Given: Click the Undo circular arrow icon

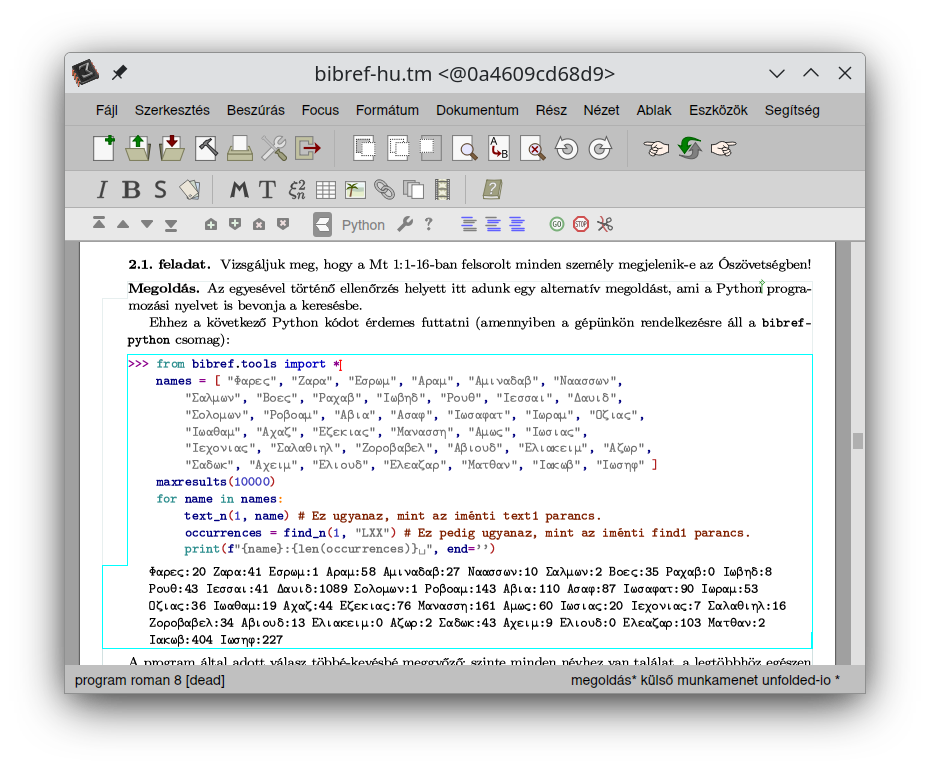Looking at the screenshot, I should (x=566, y=149).
